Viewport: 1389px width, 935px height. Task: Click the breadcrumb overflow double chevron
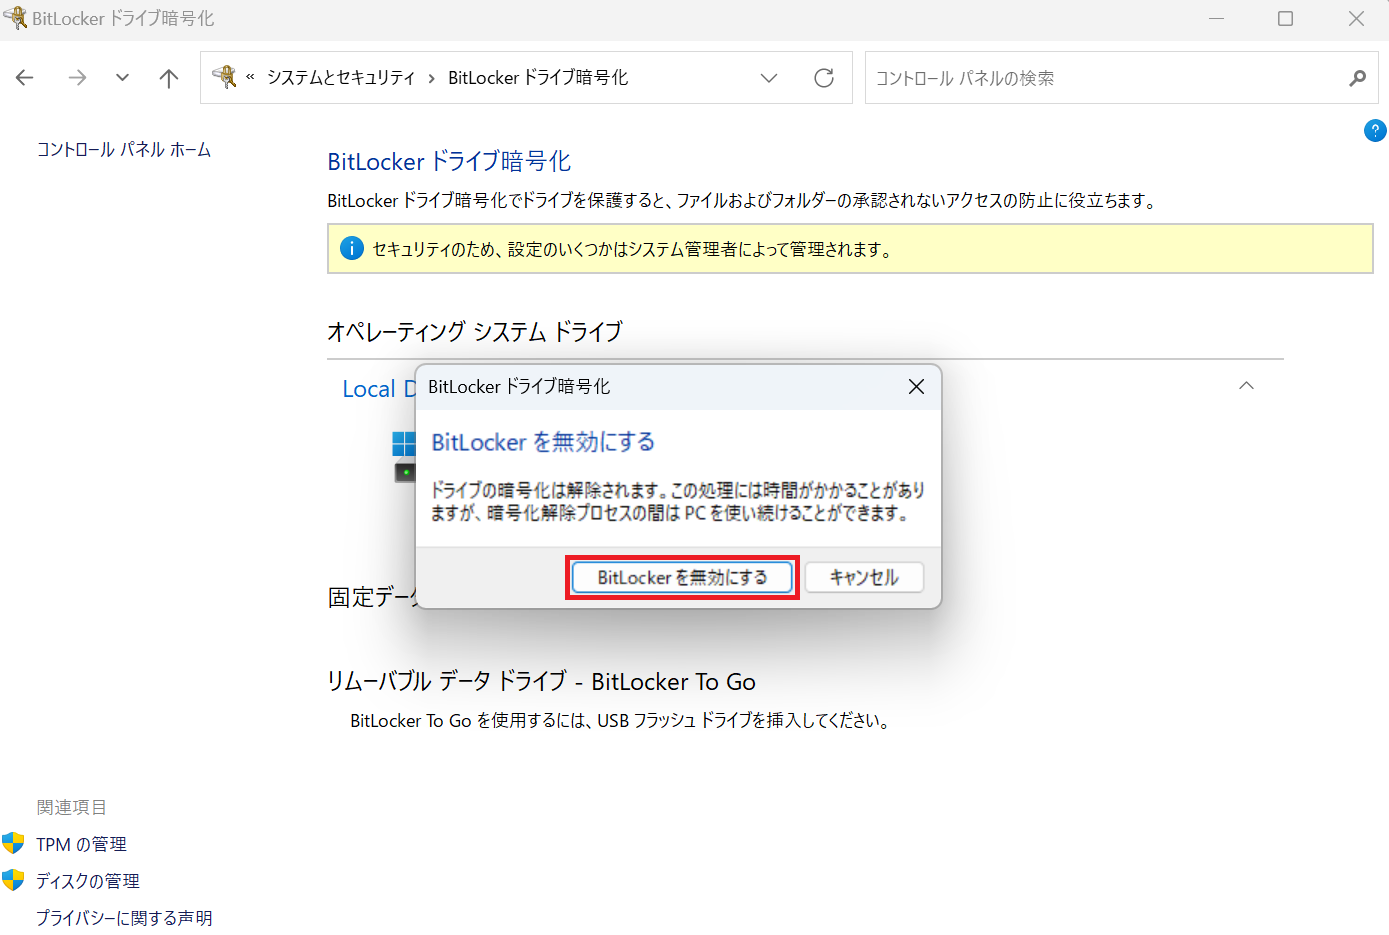pyautogui.click(x=250, y=77)
